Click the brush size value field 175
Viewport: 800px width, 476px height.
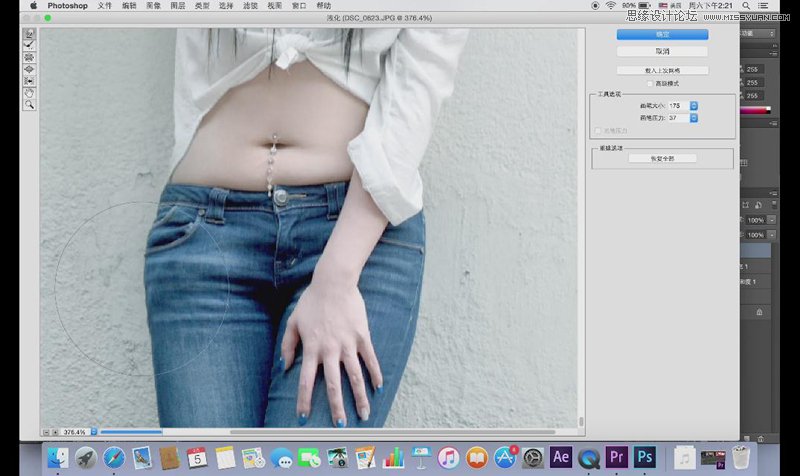(x=678, y=106)
